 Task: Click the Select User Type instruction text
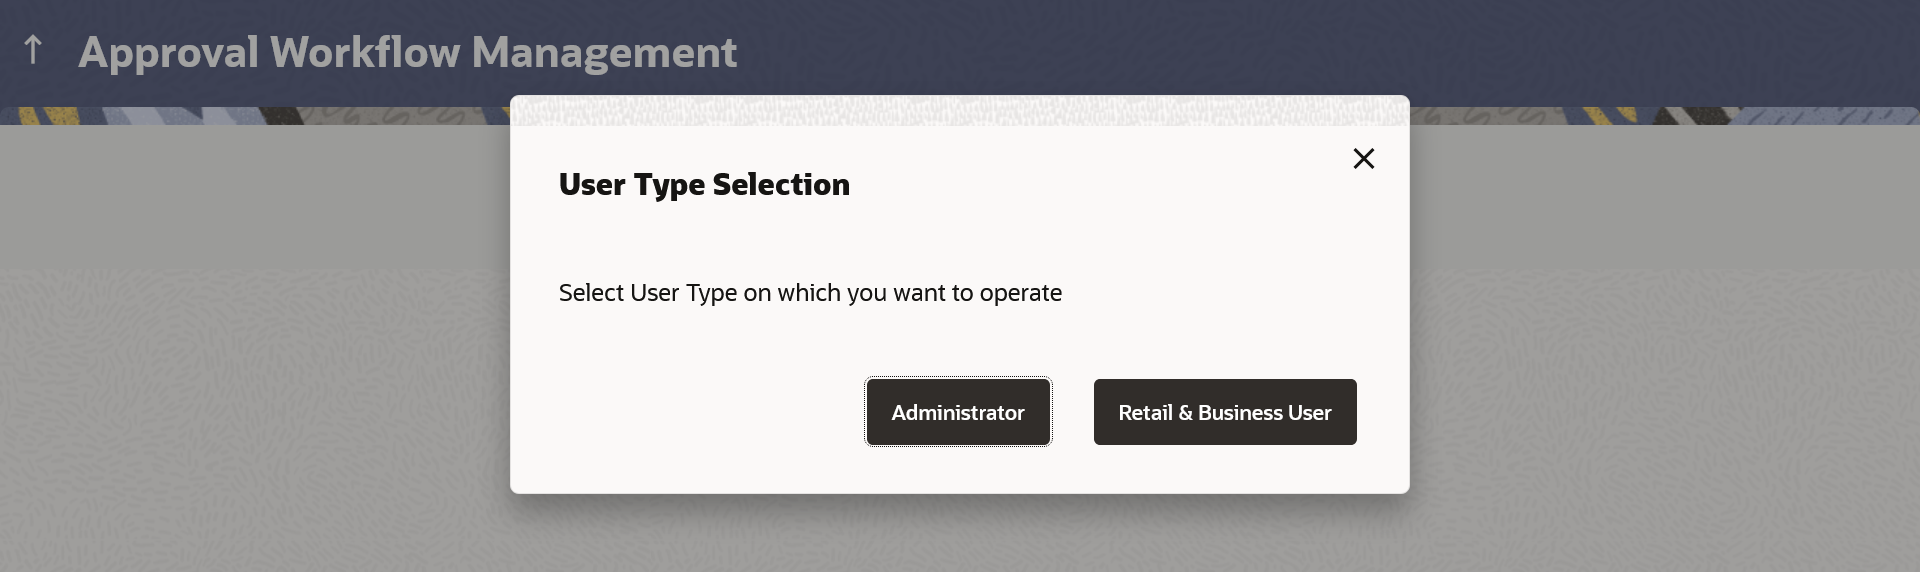pos(810,293)
